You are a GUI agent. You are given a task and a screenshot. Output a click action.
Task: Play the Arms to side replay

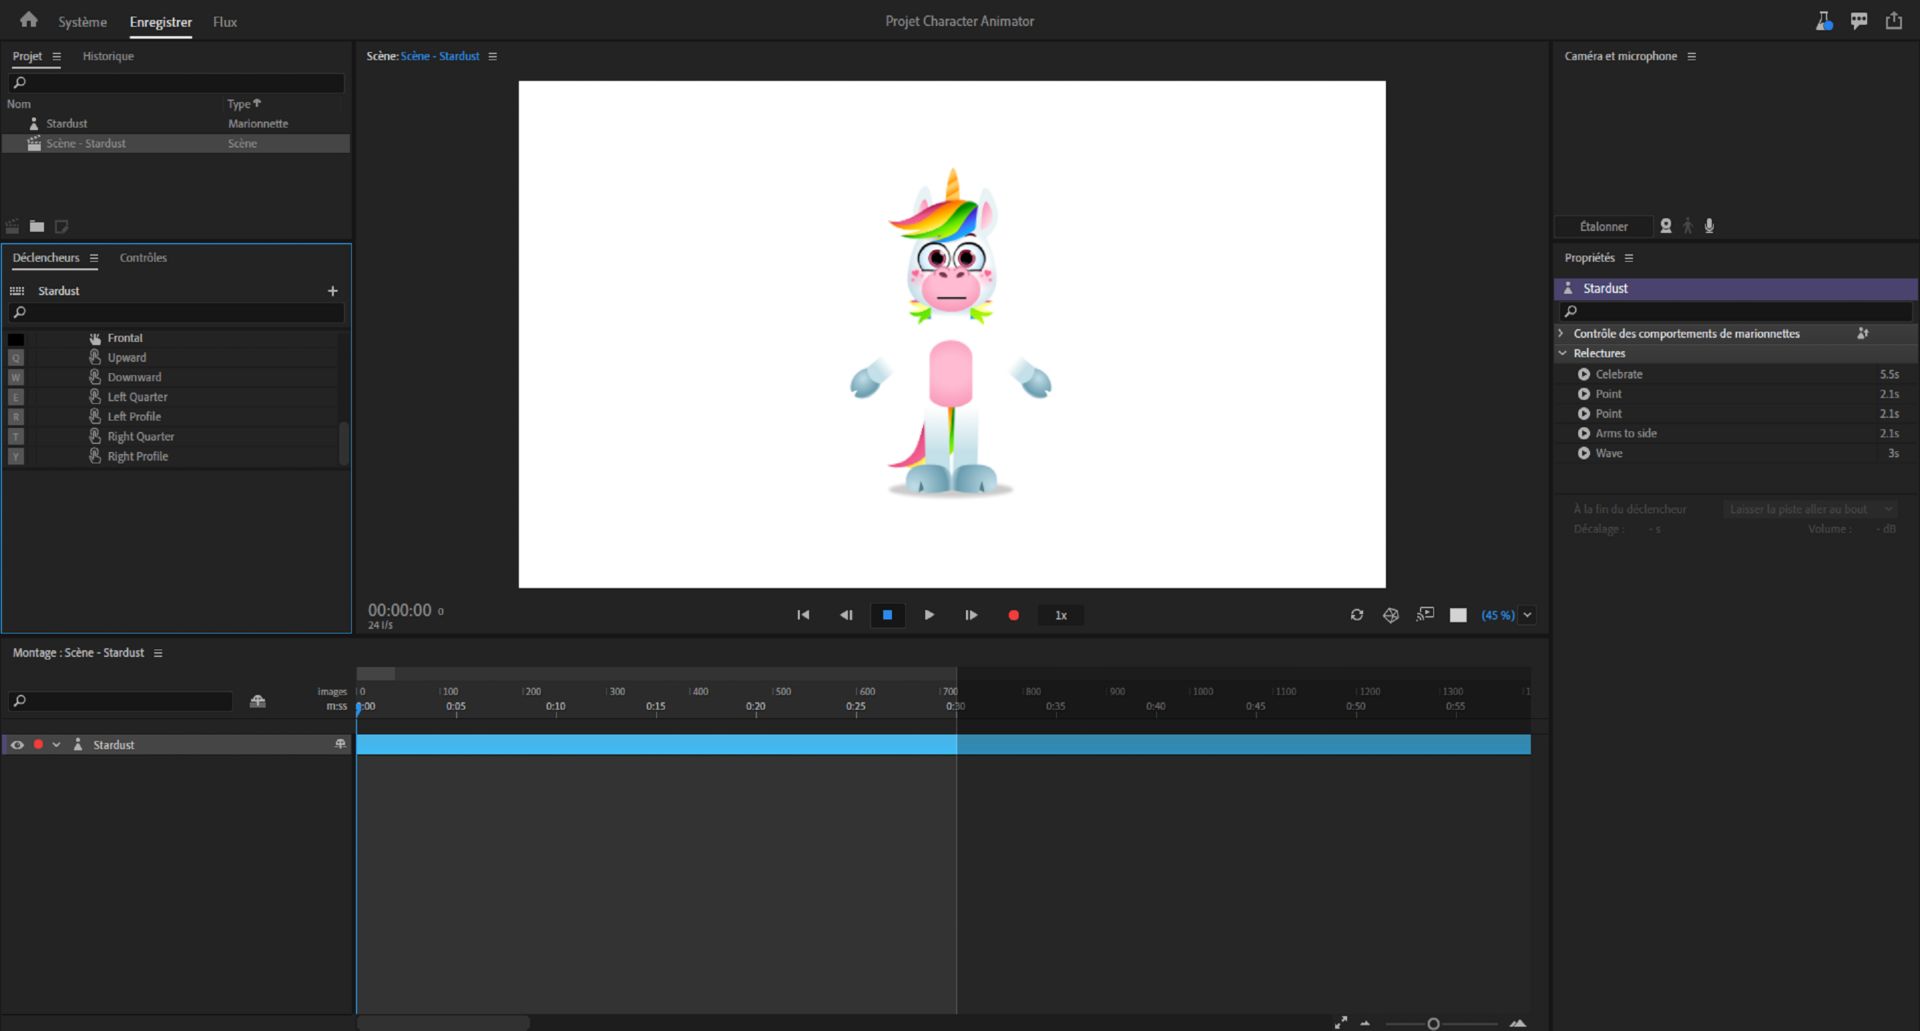(1584, 433)
